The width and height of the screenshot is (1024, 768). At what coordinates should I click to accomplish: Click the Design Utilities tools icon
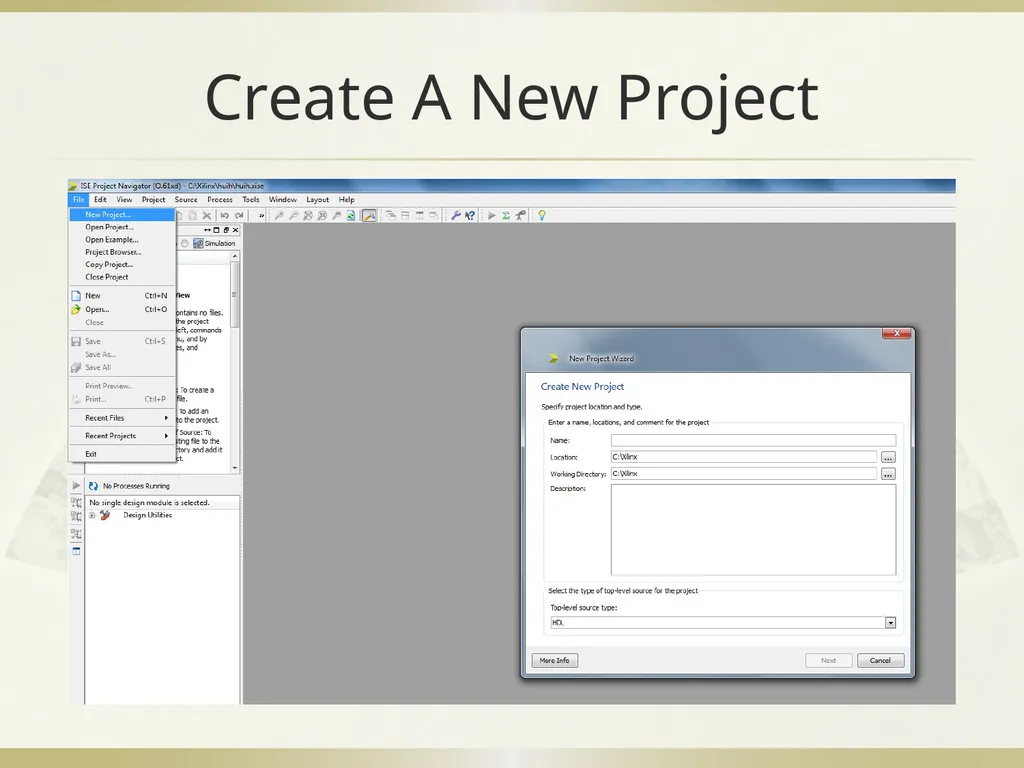point(104,515)
